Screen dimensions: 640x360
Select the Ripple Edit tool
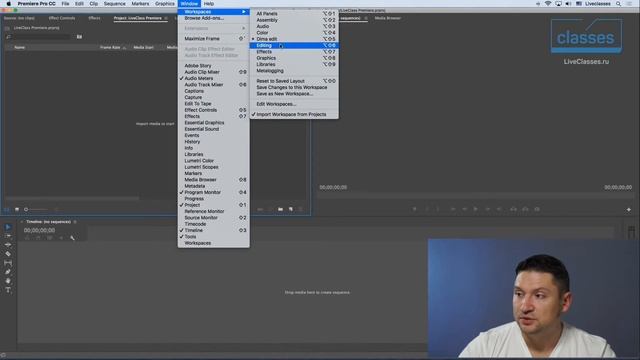[8, 245]
